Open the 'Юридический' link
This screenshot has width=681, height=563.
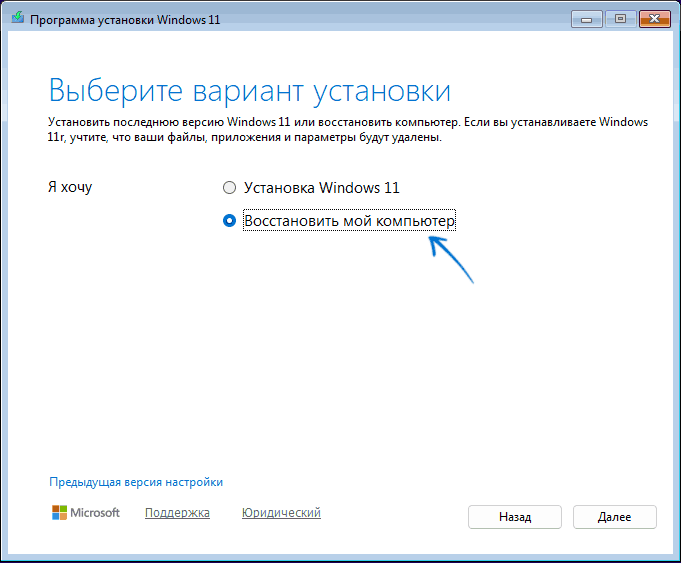point(281,513)
